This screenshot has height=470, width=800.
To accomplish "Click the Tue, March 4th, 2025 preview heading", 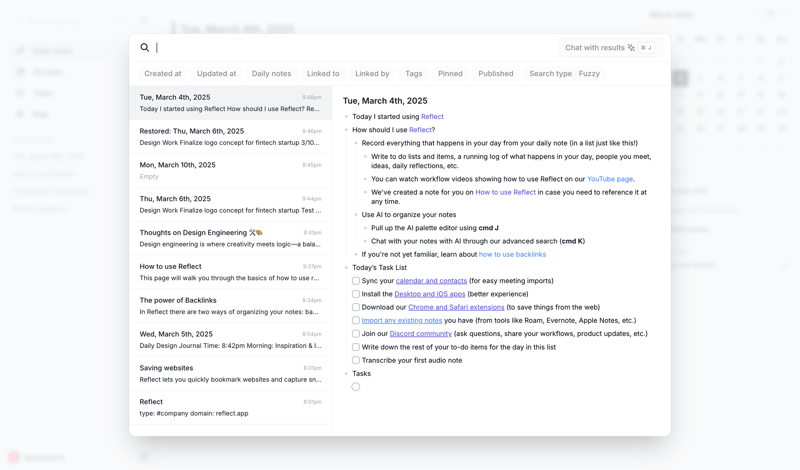I will 385,101.
